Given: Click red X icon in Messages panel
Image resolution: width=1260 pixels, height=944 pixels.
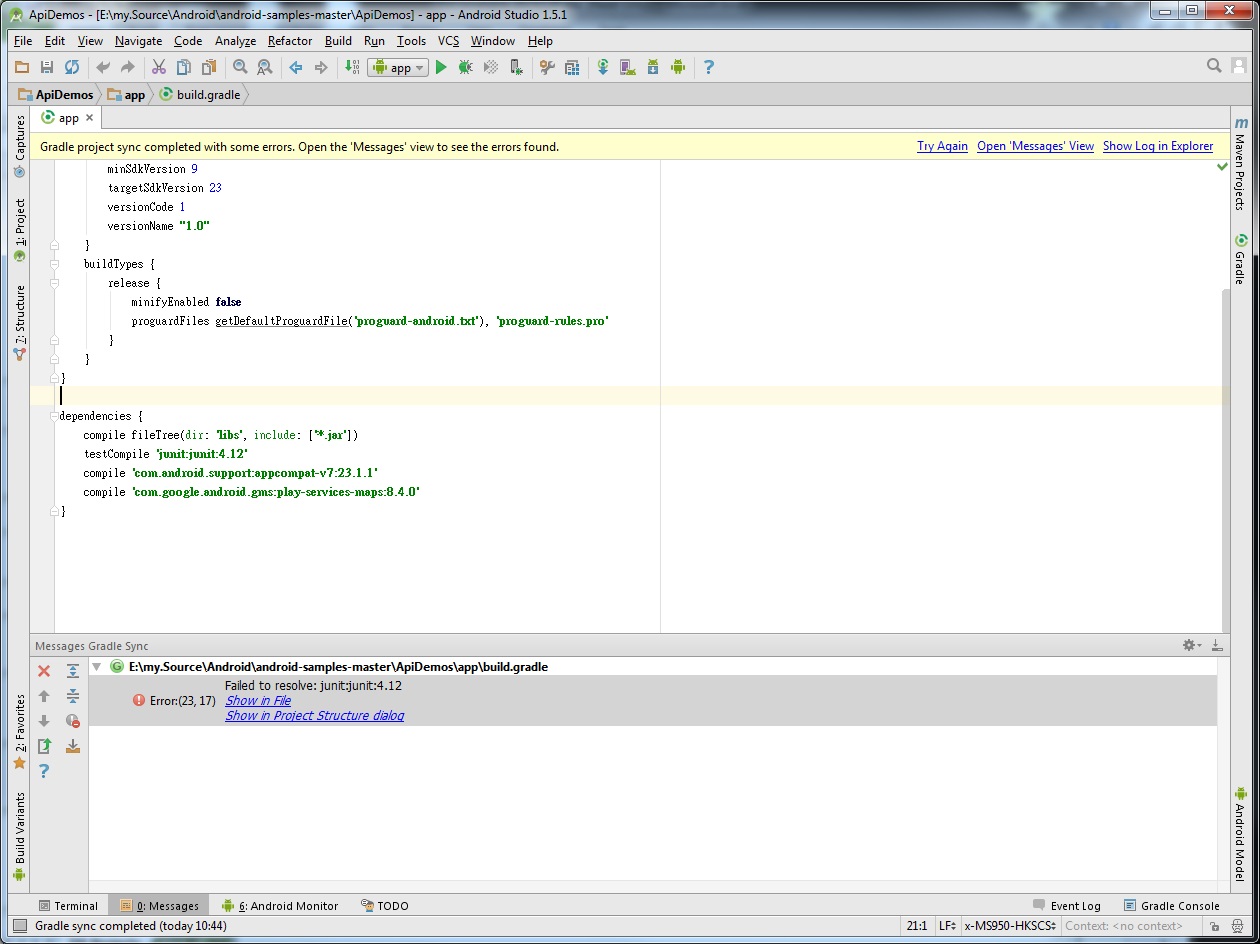Looking at the screenshot, I should (44, 671).
